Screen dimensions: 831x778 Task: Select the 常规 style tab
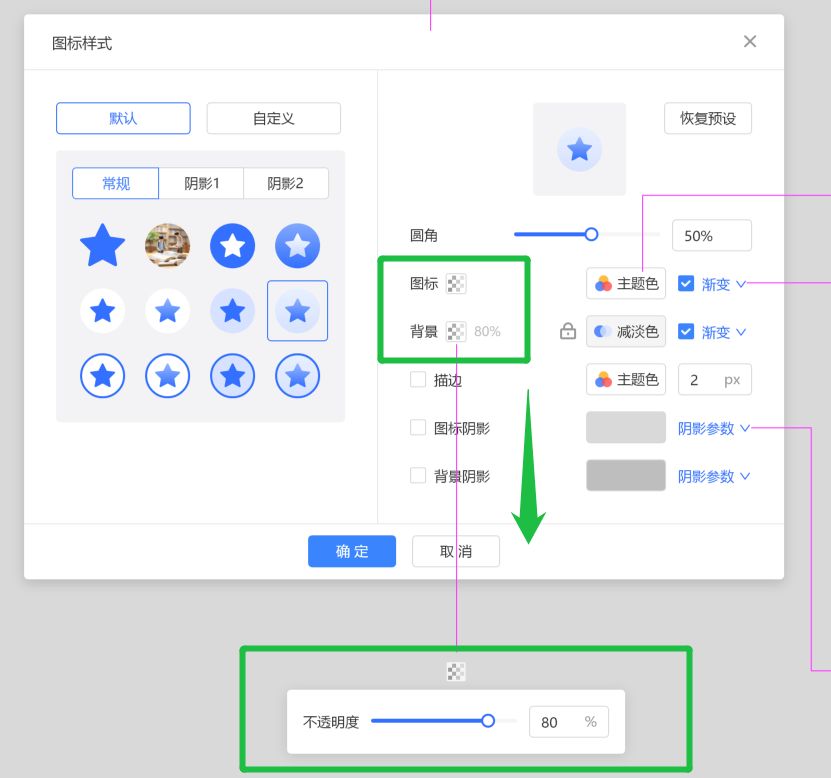click(116, 183)
